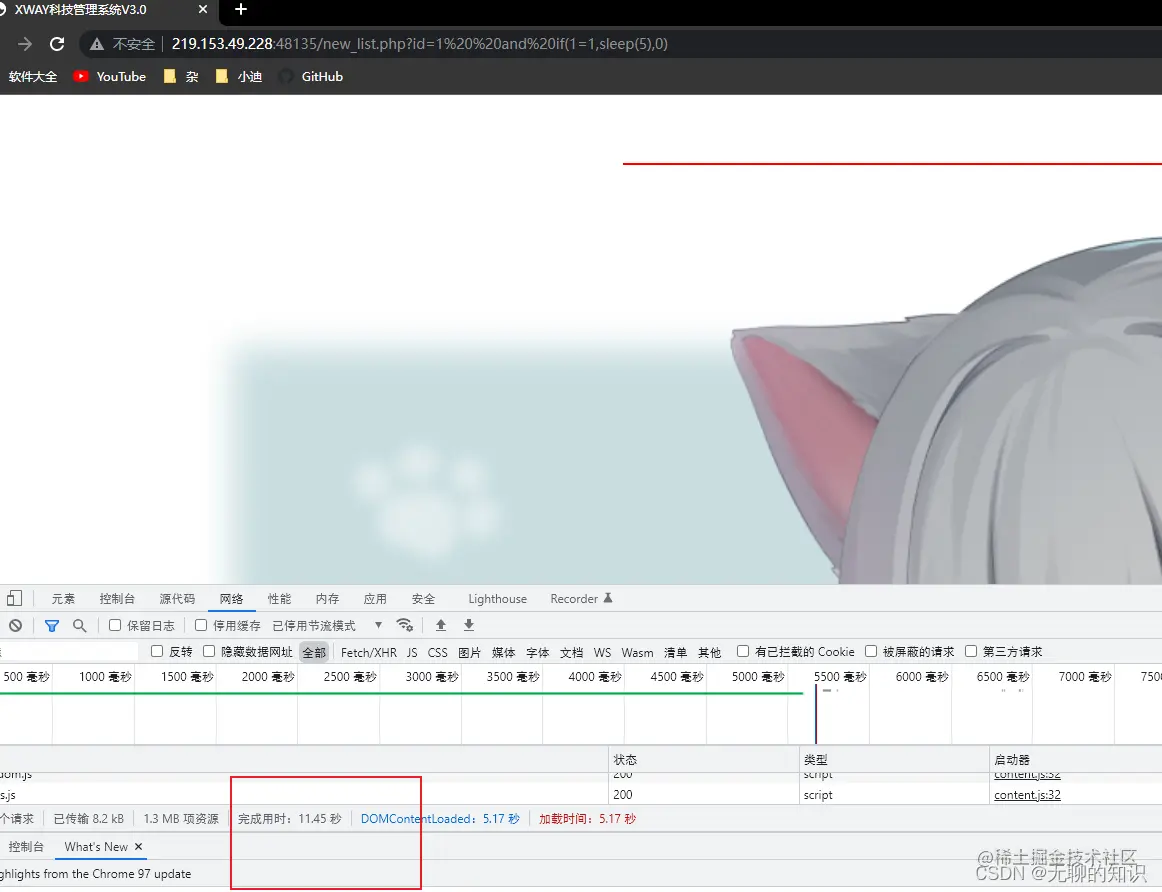
Task: Filter requests by JS
Action: [x=412, y=652]
